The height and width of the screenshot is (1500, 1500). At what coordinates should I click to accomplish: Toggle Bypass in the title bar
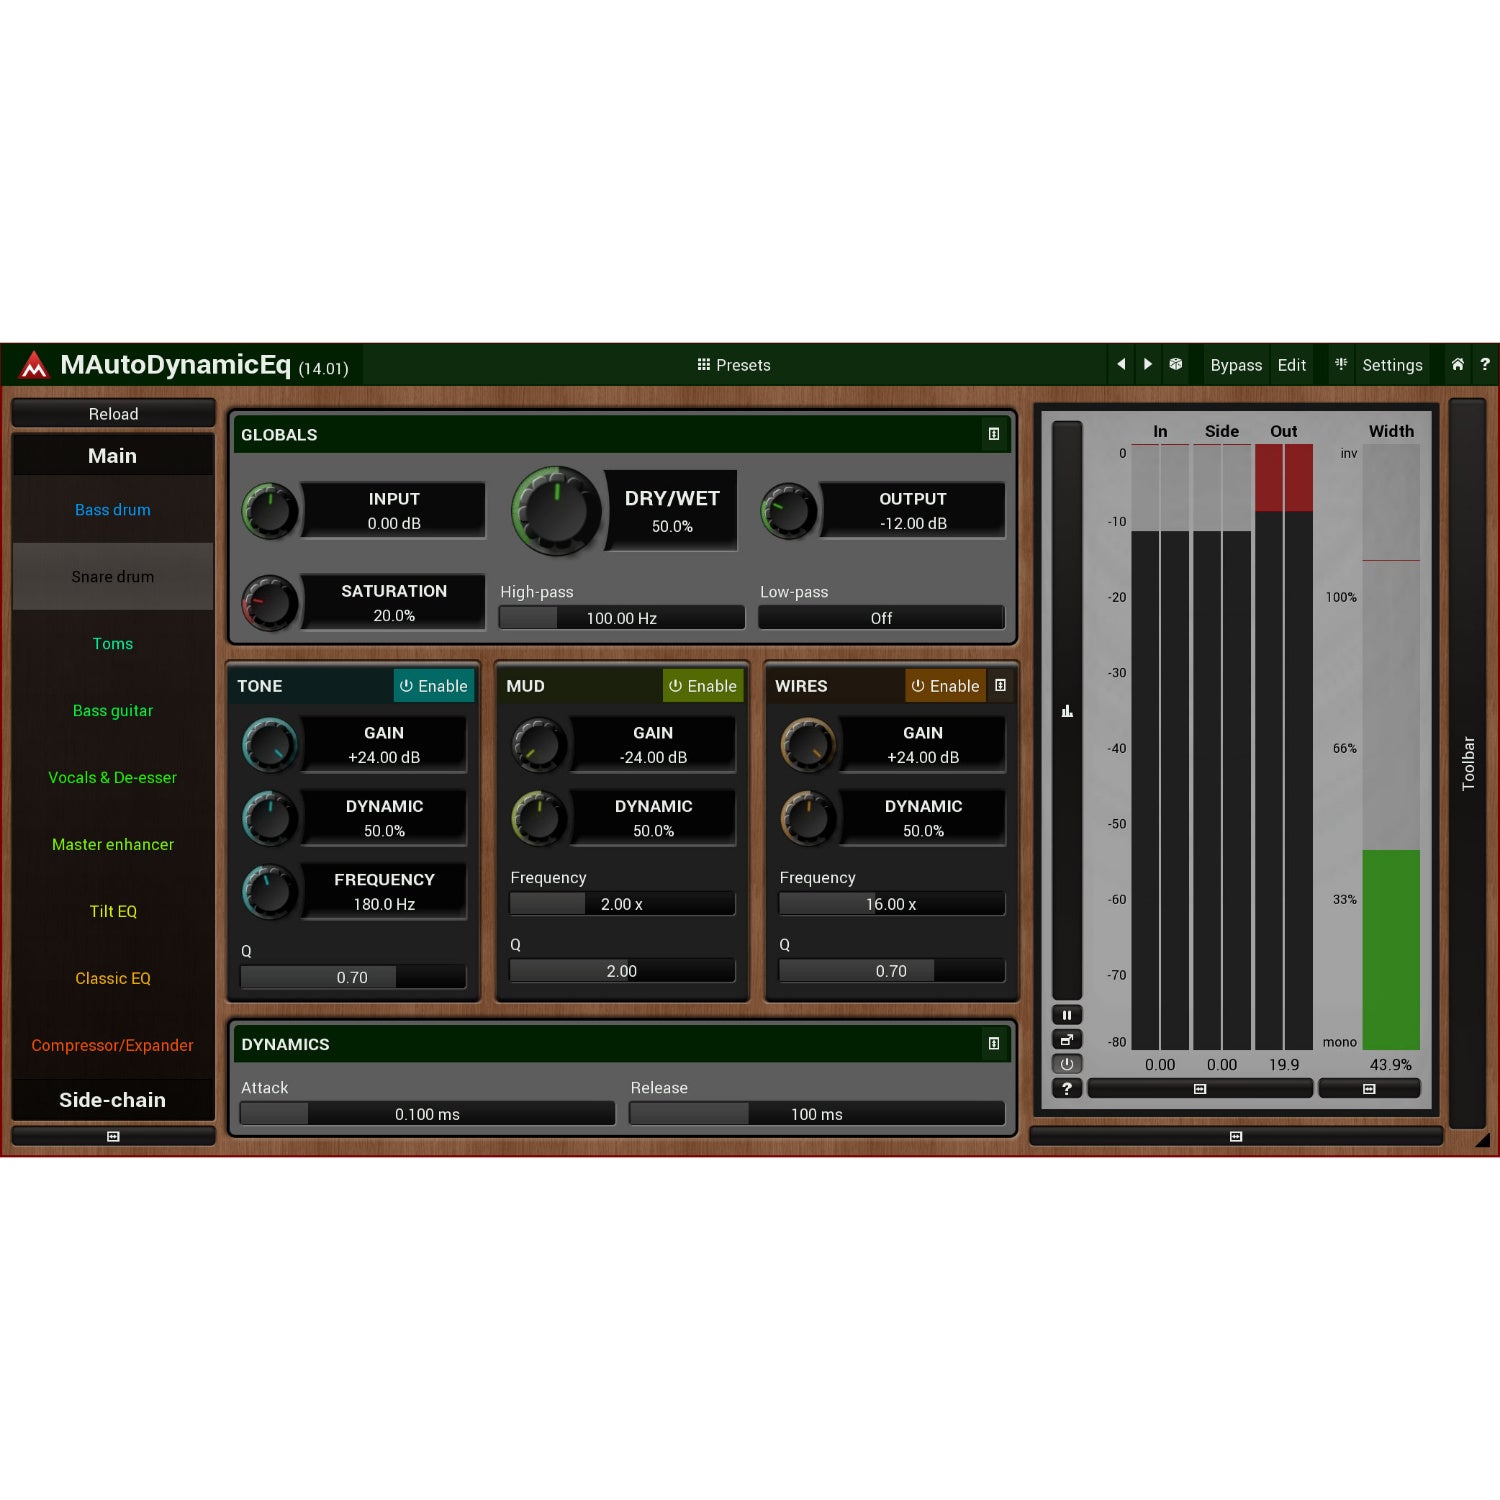click(1236, 365)
